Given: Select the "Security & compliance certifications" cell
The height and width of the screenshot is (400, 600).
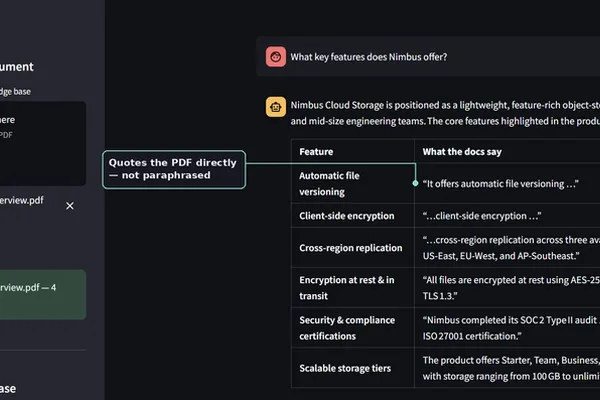Looking at the screenshot, I should coord(352,328).
